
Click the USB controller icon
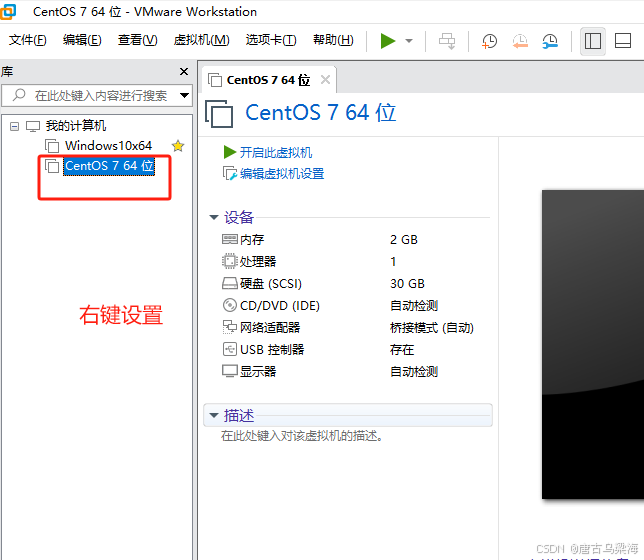(x=230, y=349)
